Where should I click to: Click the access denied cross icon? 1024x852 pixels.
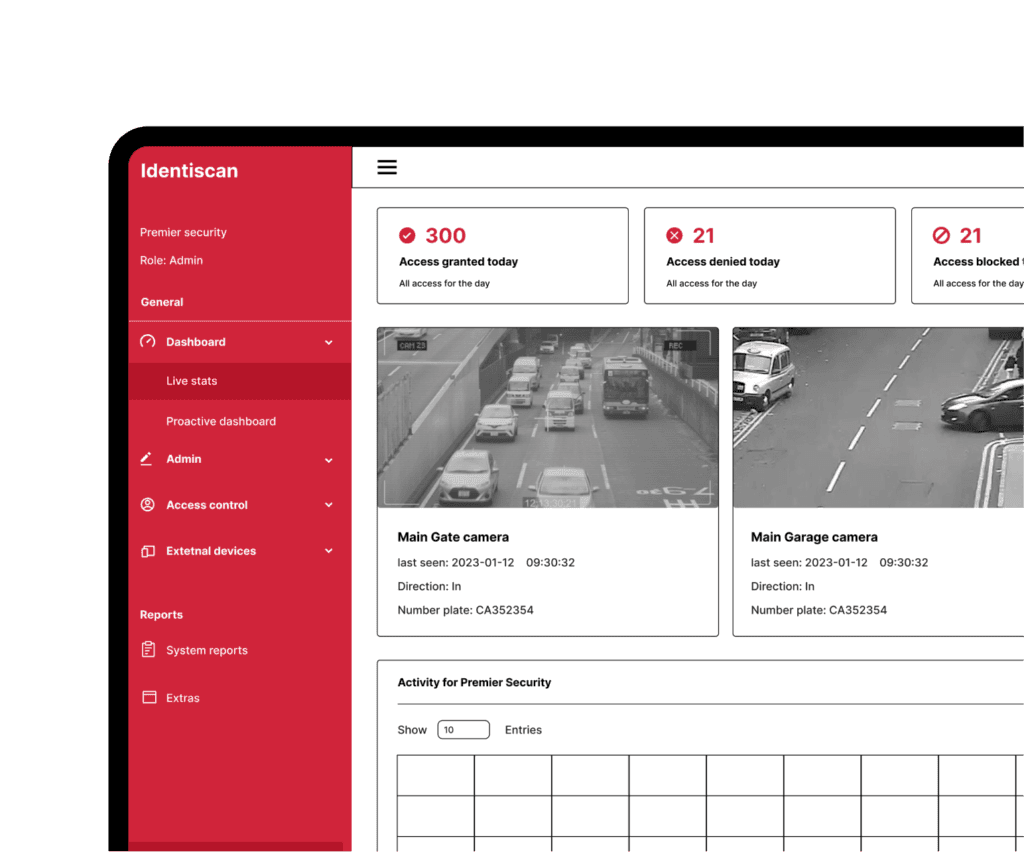674,235
